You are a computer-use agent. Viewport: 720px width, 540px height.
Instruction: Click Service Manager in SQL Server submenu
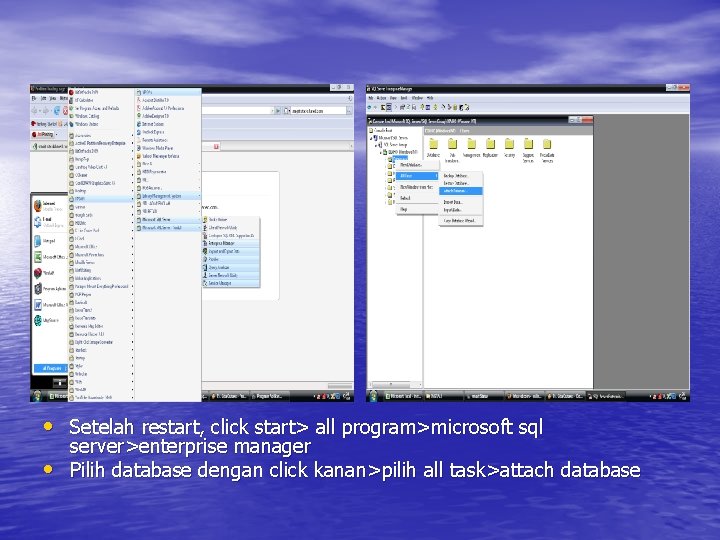(x=231, y=283)
